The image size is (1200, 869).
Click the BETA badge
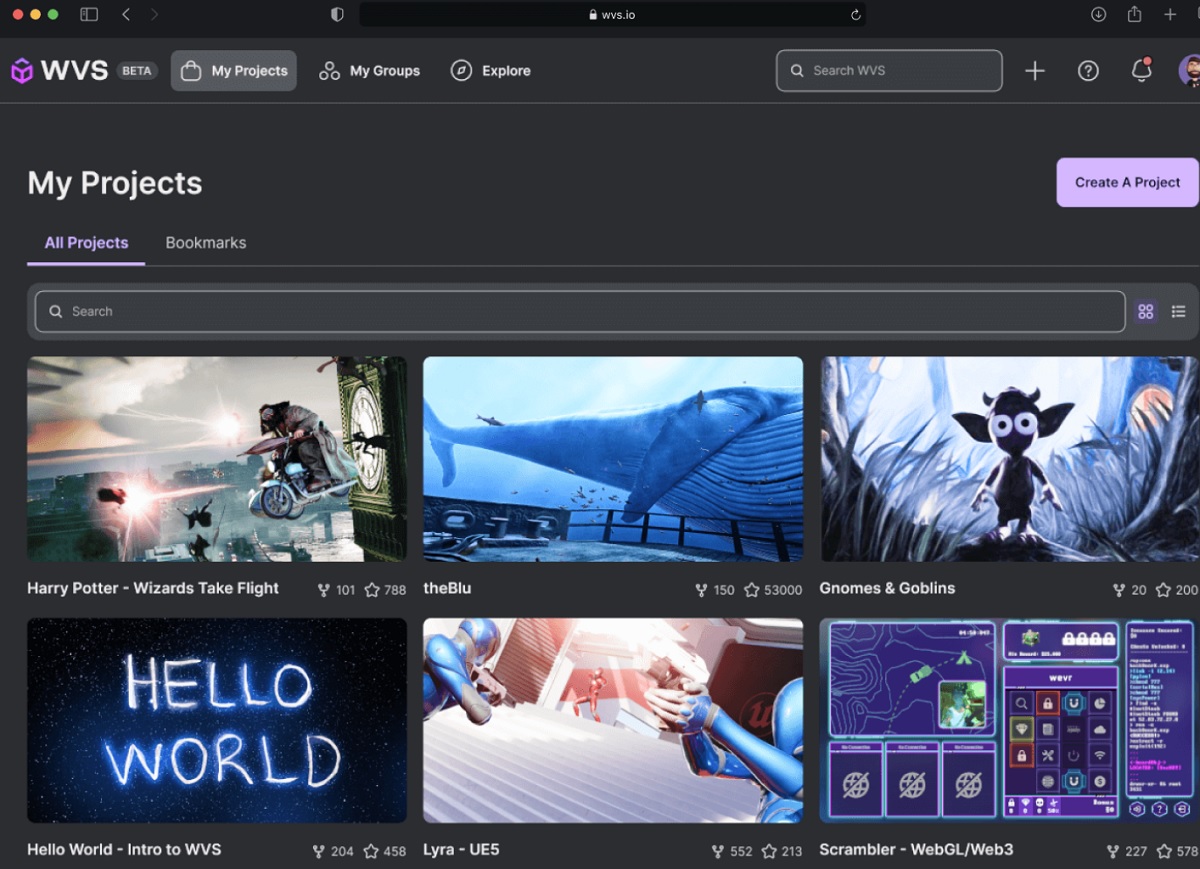(x=137, y=71)
